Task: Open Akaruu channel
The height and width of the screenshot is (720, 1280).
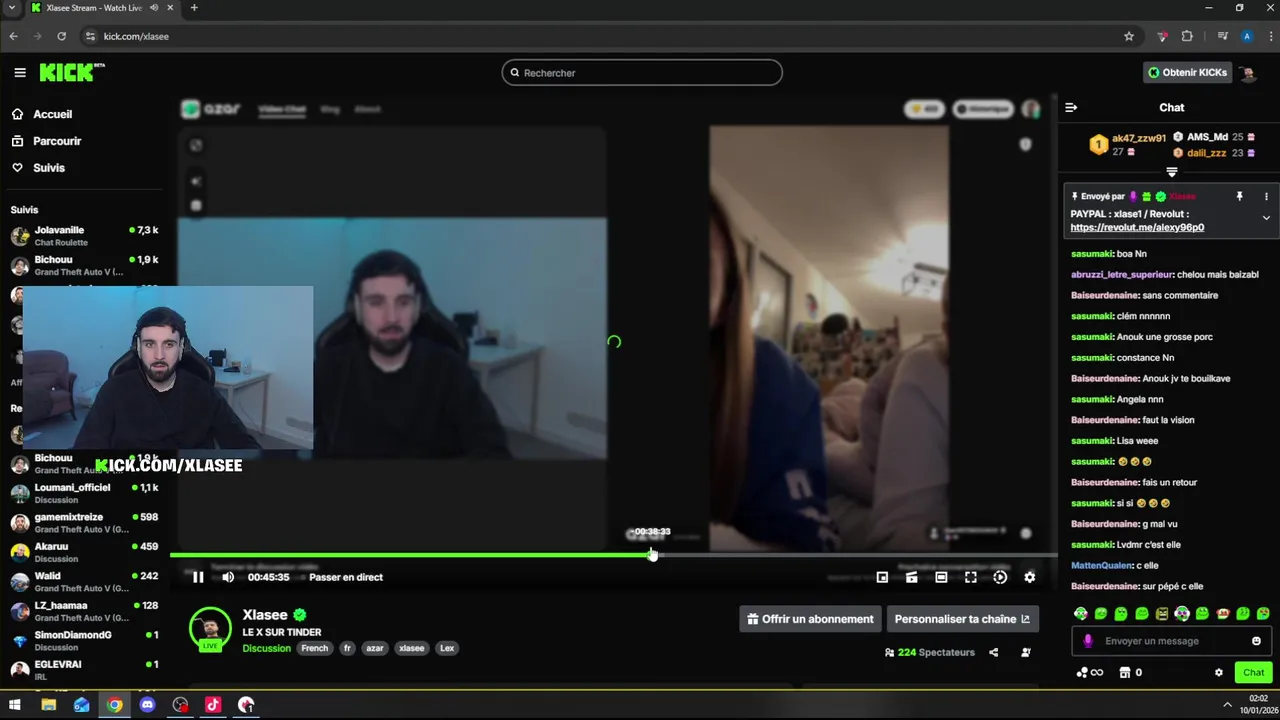Action: click(x=84, y=552)
